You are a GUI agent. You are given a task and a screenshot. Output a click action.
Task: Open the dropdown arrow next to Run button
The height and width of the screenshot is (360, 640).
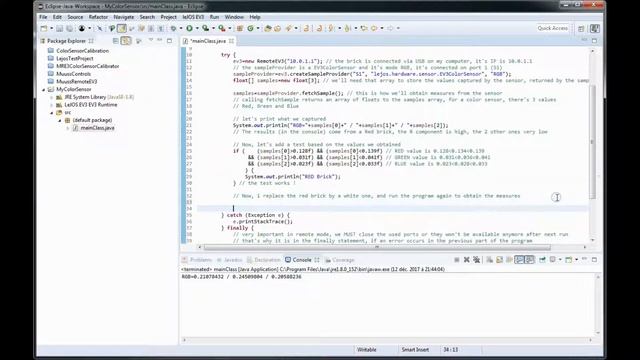[197, 28]
